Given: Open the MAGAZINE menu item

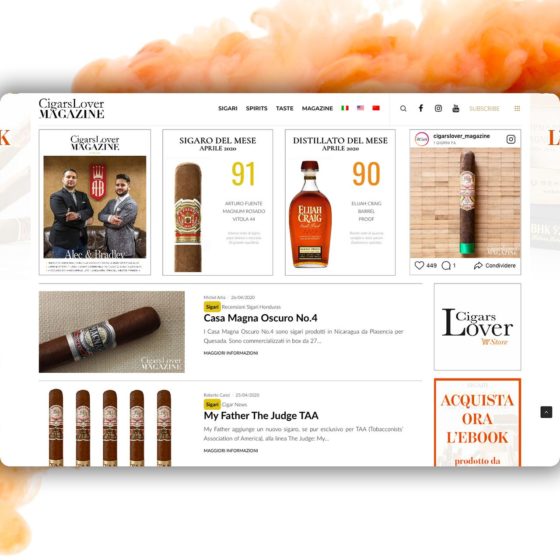Looking at the screenshot, I should coord(317,108).
